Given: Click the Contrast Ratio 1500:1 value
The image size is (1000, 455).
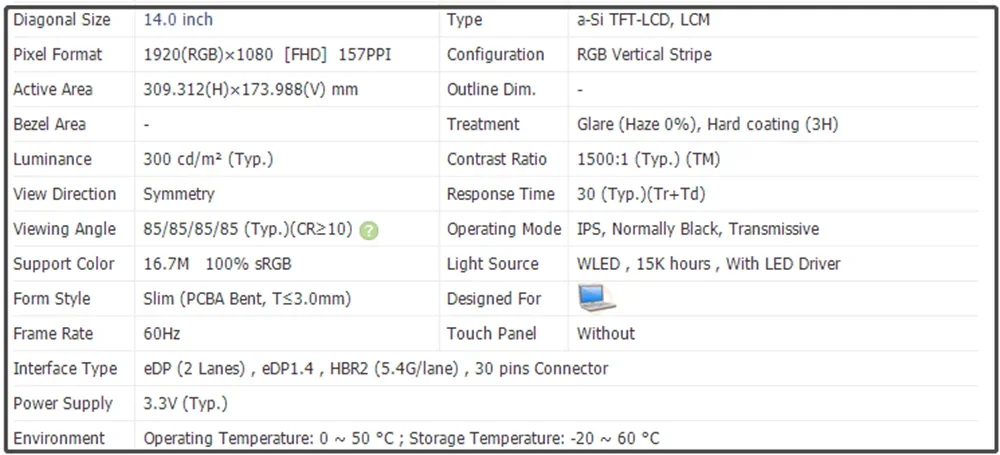Looking at the screenshot, I should pyautogui.click(x=648, y=160).
